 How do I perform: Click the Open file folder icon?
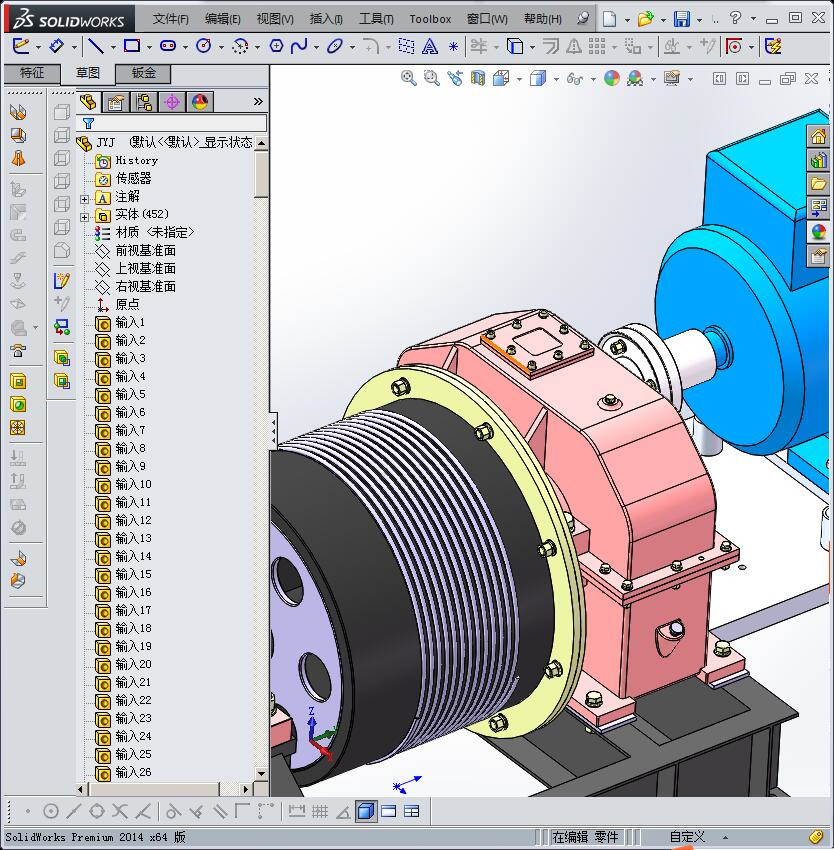tap(645, 19)
